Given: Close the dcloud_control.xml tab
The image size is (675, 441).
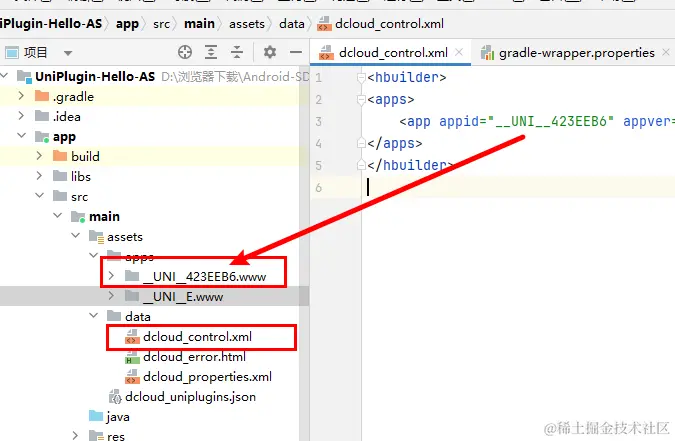Looking at the screenshot, I should click(x=459, y=53).
